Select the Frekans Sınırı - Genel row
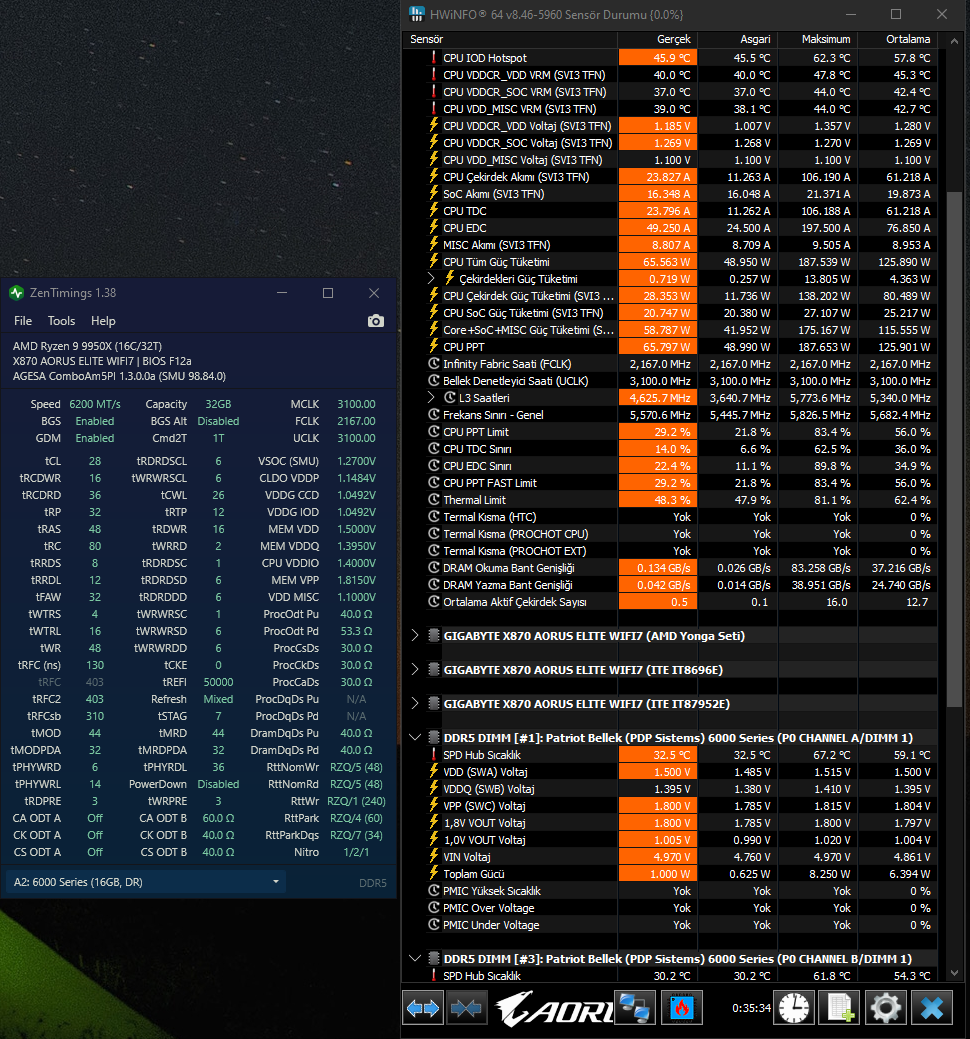Screen dimensions: 970x1039 (671, 415)
